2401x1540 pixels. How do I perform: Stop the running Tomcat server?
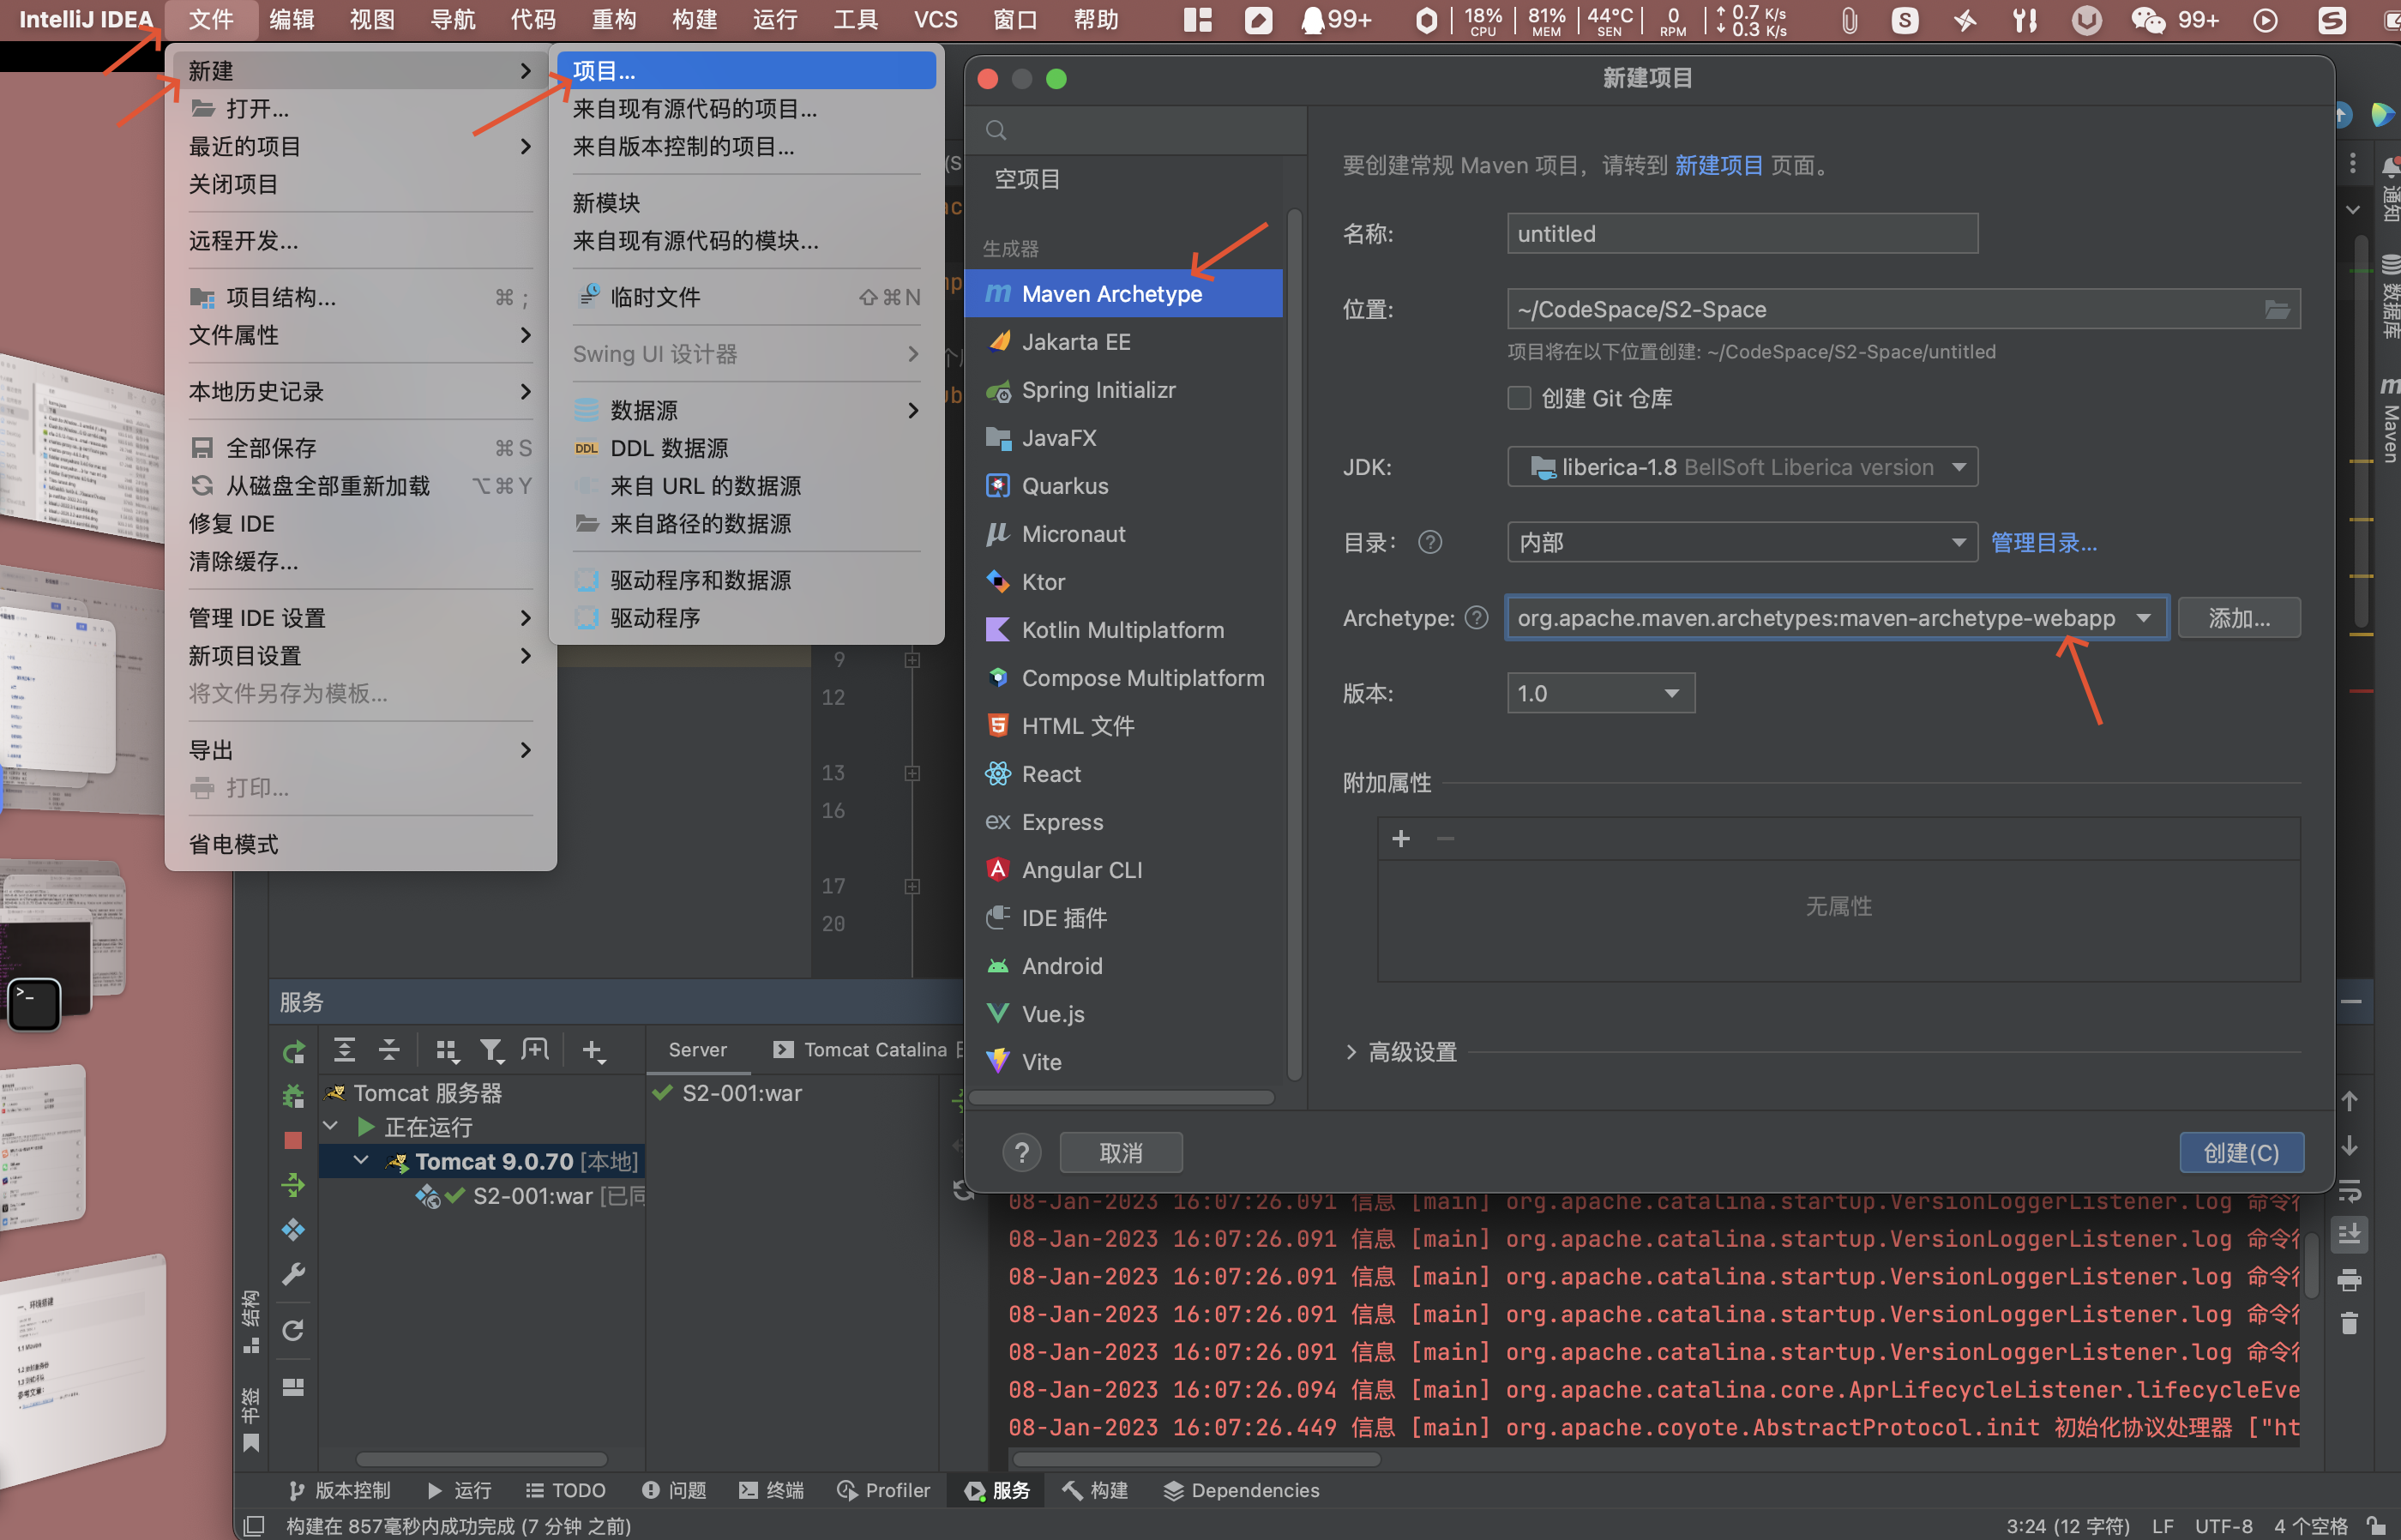pyautogui.click(x=293, y=1141)
